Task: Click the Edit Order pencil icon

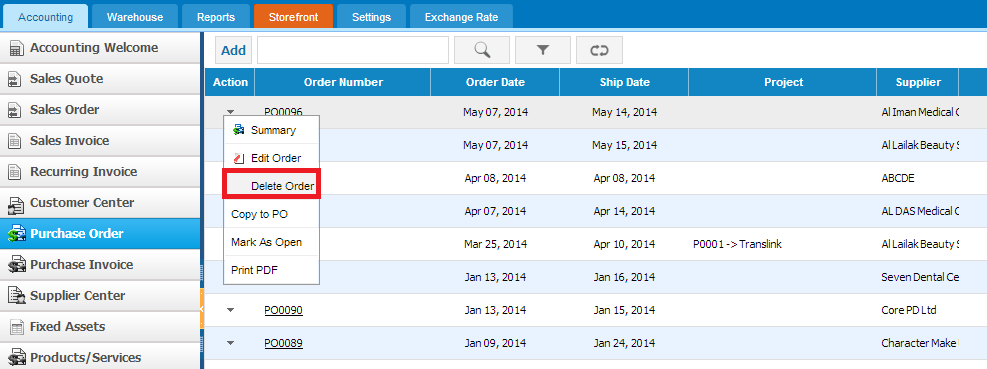Action: click(x=239, y=158)
